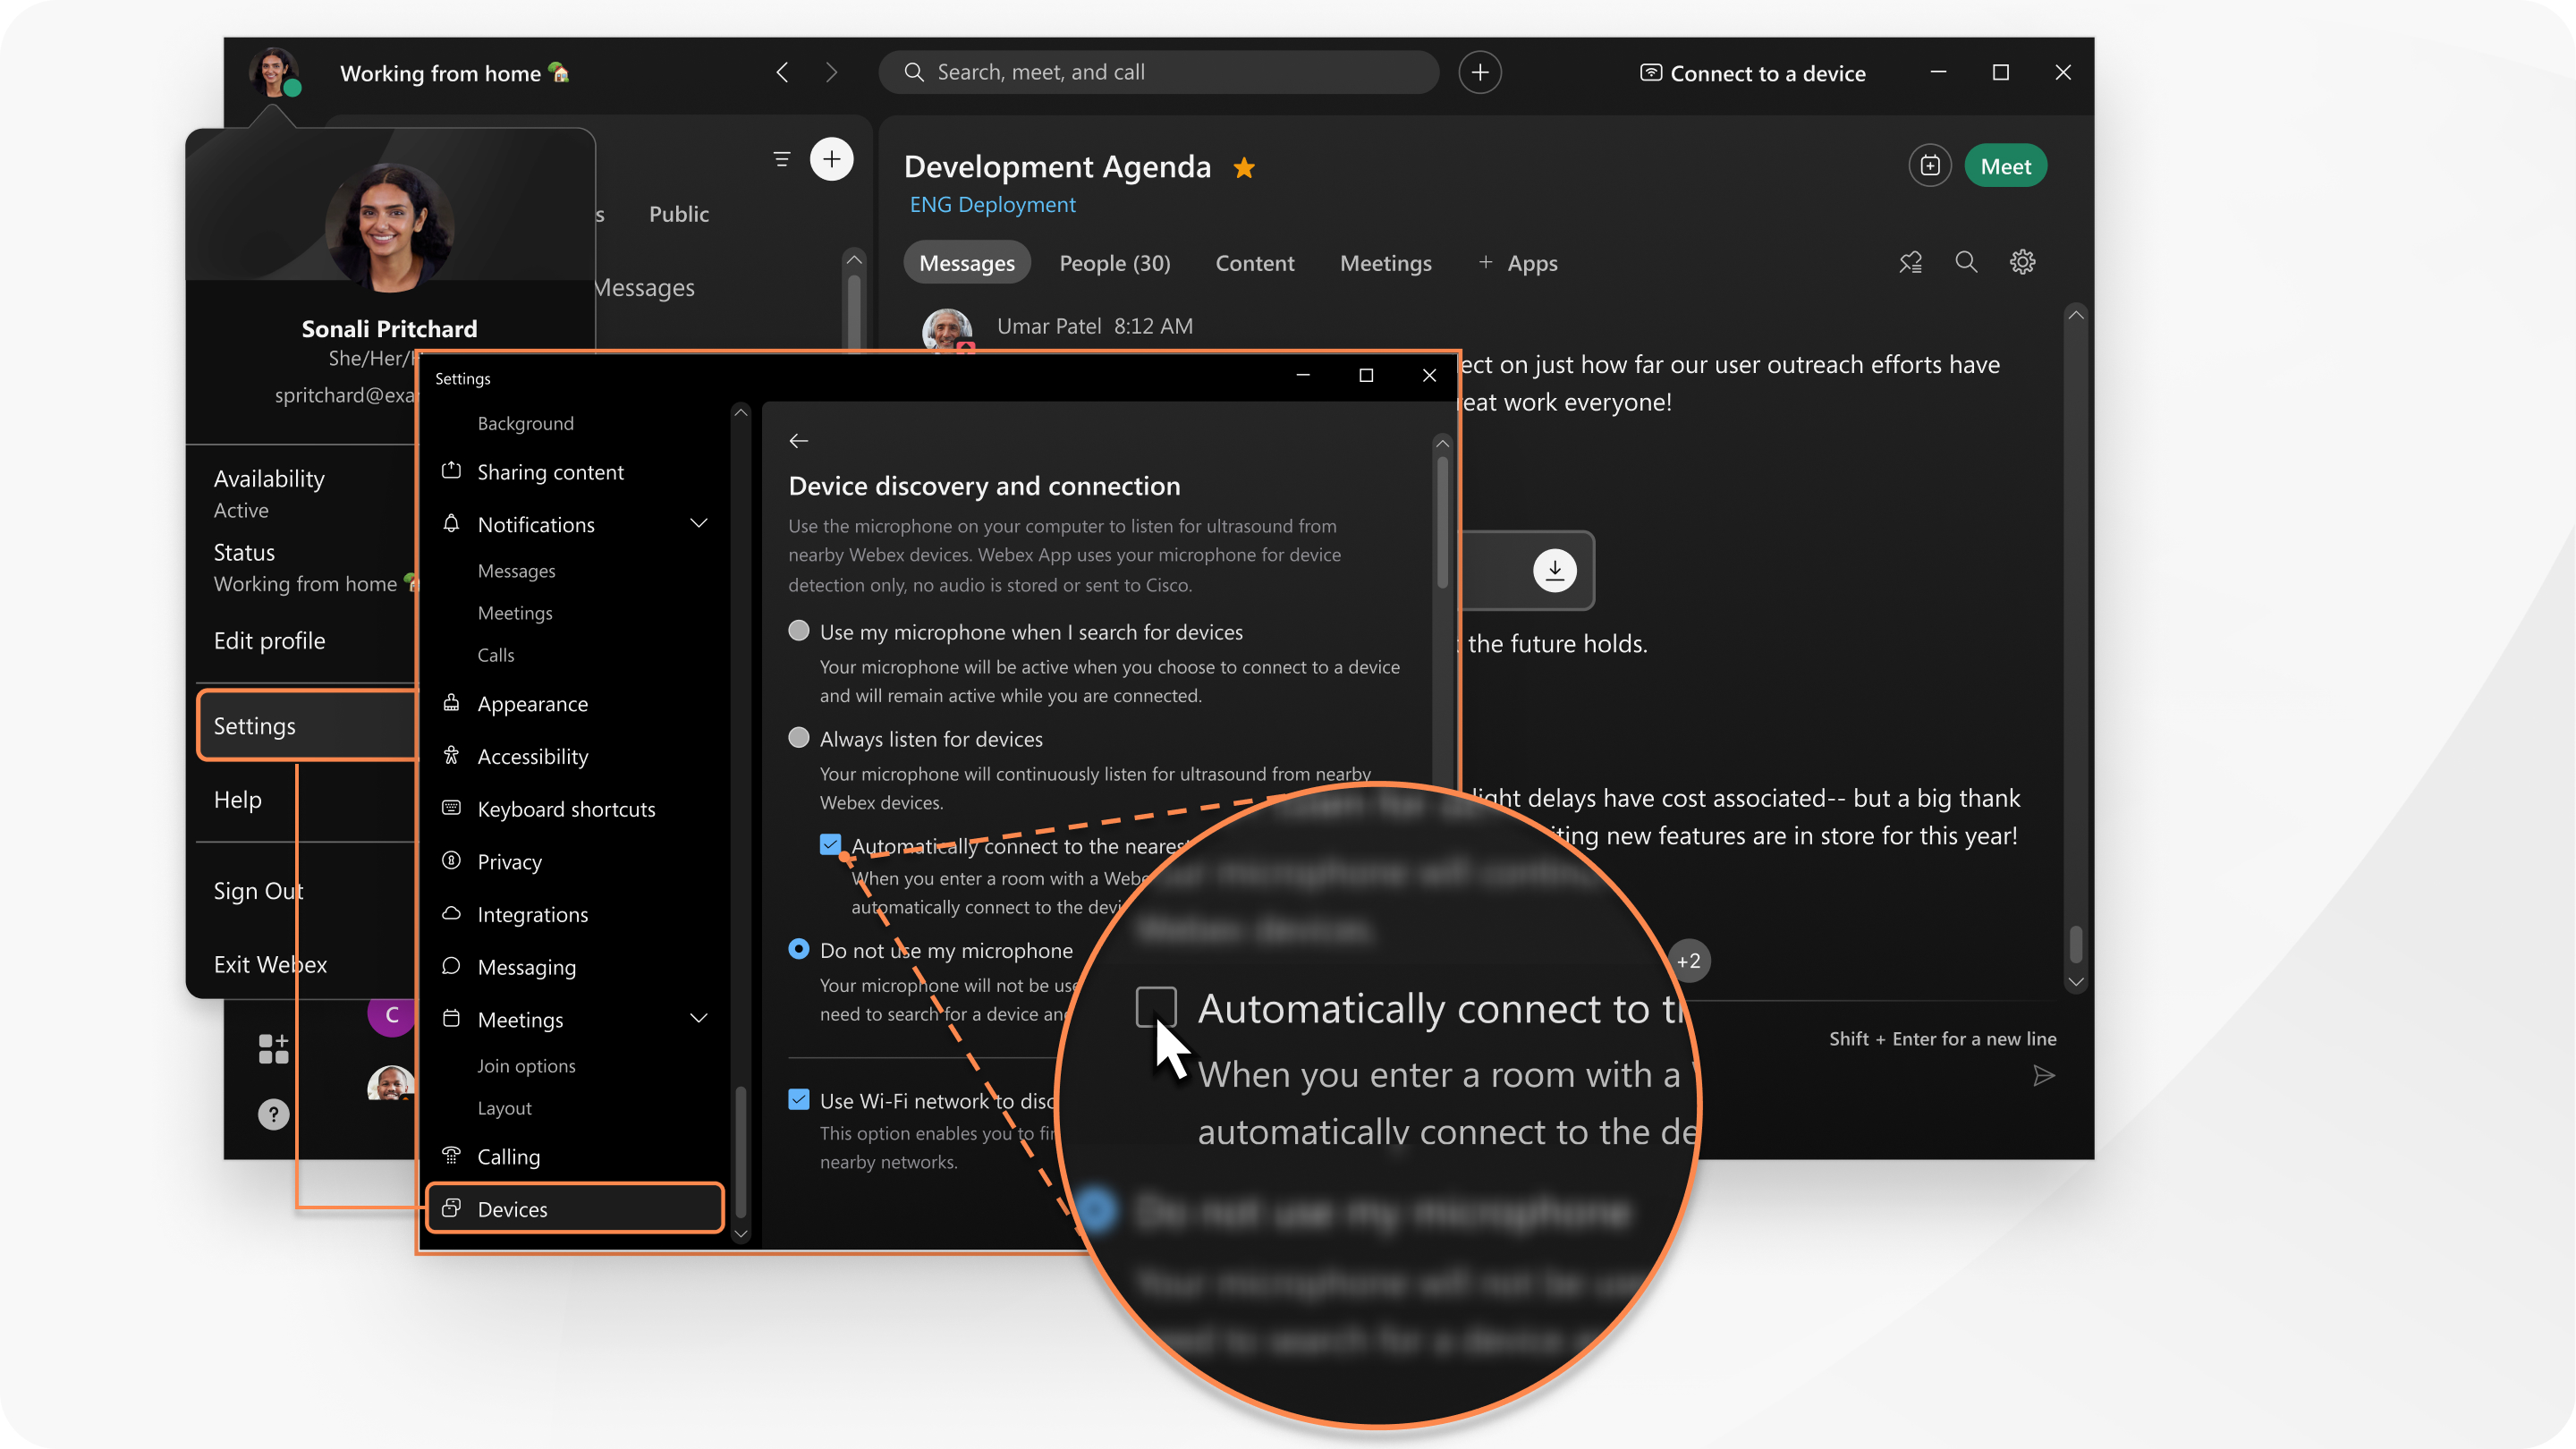Screen dimensions: 2576x1449
Task: Switch to the People tab in Development Agenda
Action: 1113,262
